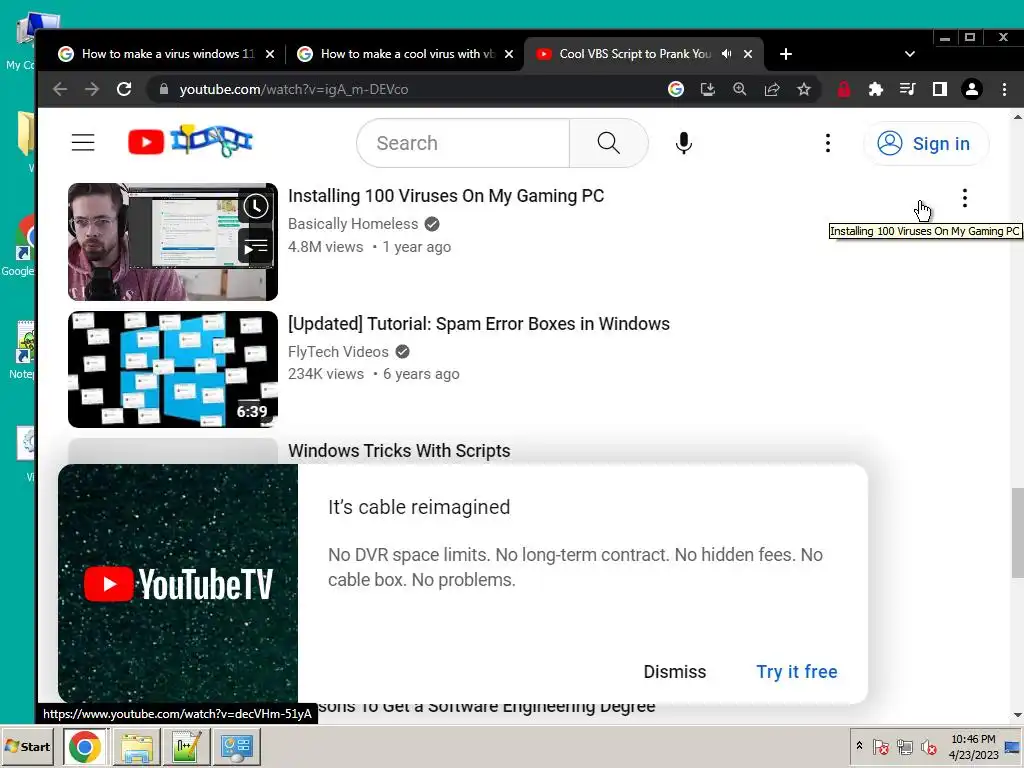Viewport: 1024px width, 768px height.
Task: Open Chrome profile avatar
Action: [x=972, y=89]
